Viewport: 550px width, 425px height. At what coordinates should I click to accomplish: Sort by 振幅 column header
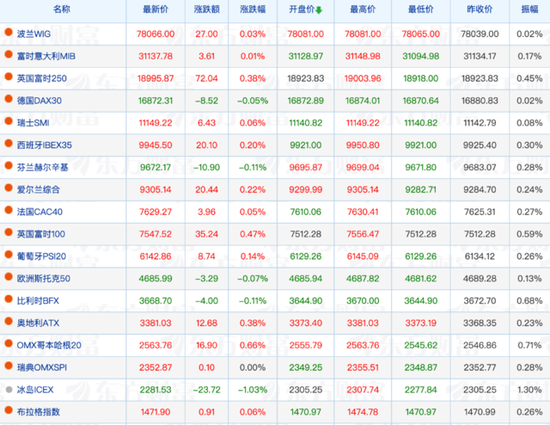point(530,9)
